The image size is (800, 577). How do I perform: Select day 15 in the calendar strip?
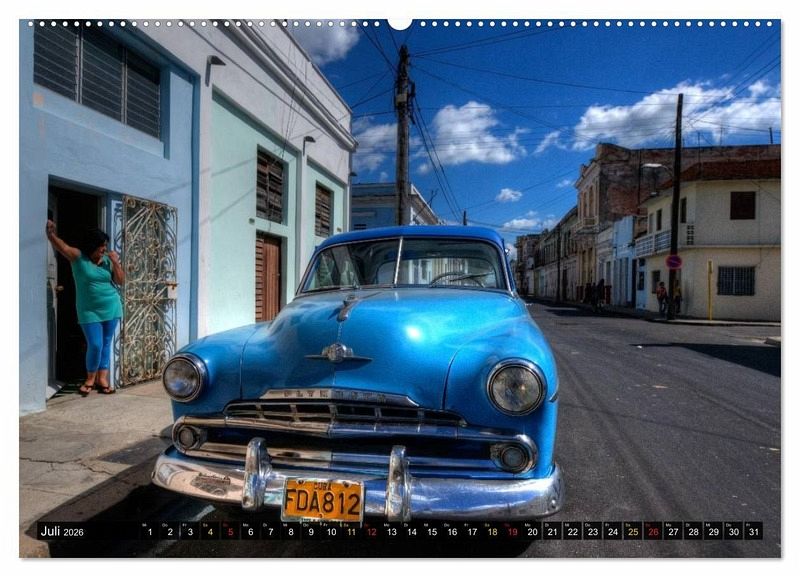431,531
